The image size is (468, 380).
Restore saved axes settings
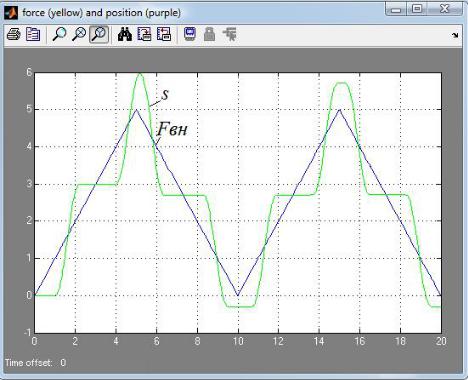pyautogui.click(x=164, y=34)
